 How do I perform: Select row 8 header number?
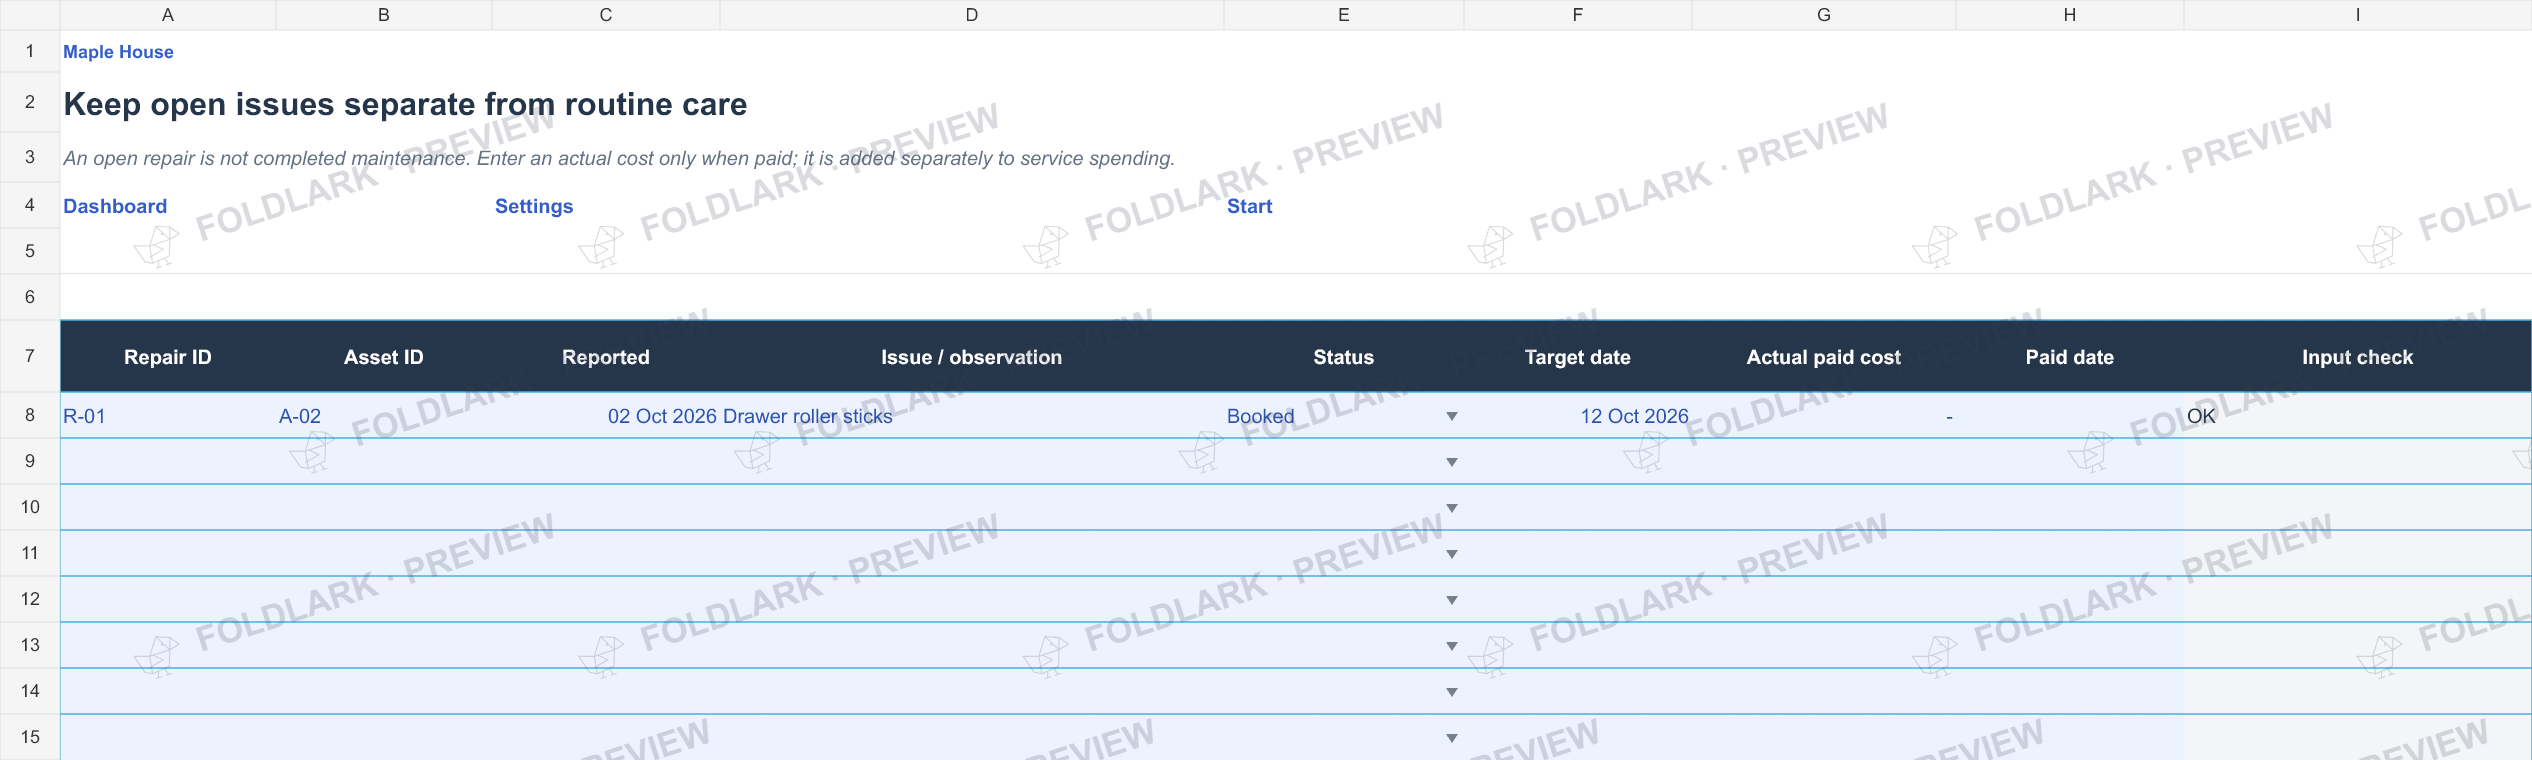tap(30, 415)
